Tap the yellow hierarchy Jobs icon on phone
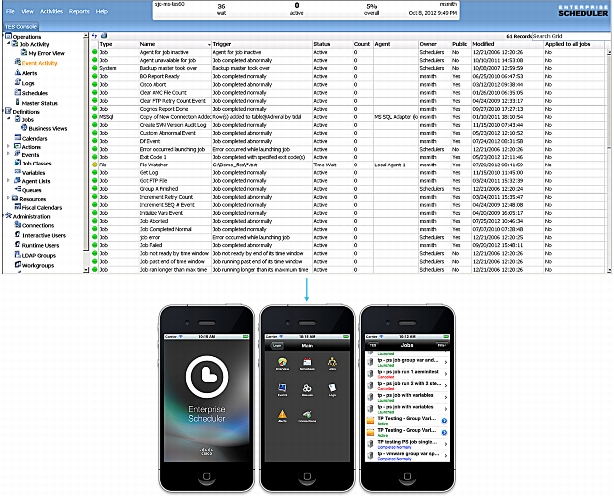Screen dimensions: 614x499 coord(332,362)
